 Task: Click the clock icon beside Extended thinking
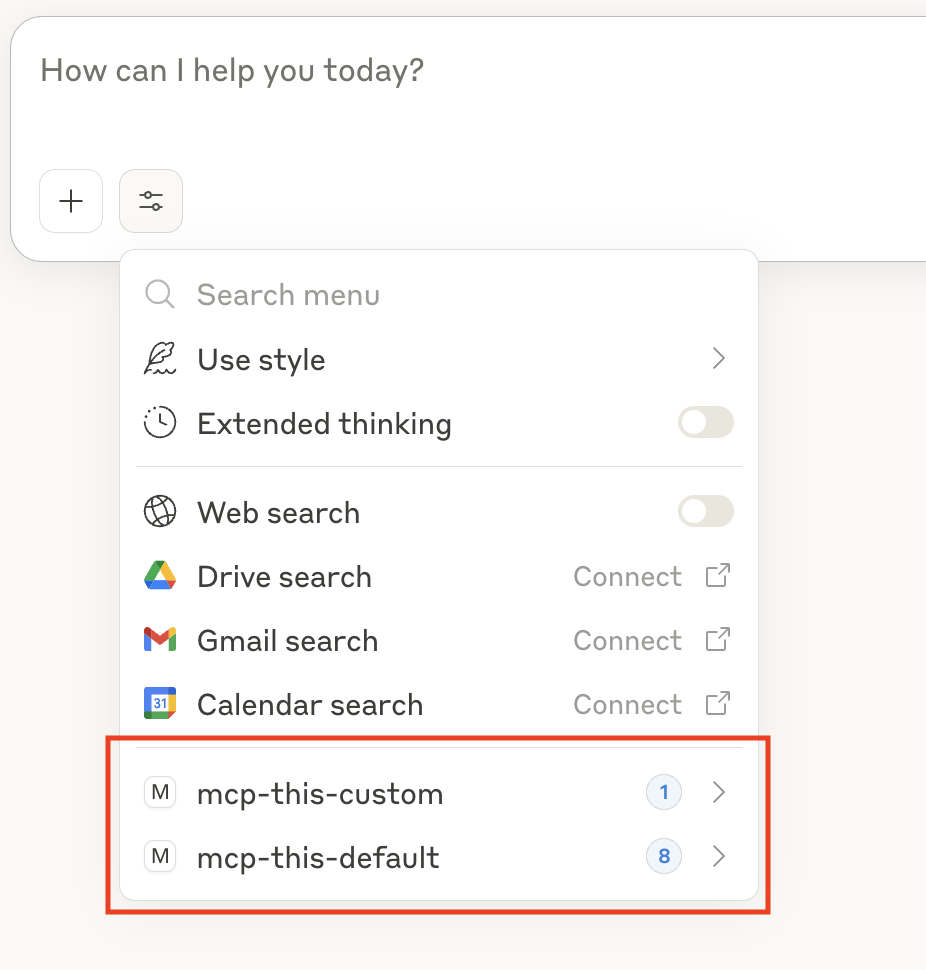click(x=160, y=423)
